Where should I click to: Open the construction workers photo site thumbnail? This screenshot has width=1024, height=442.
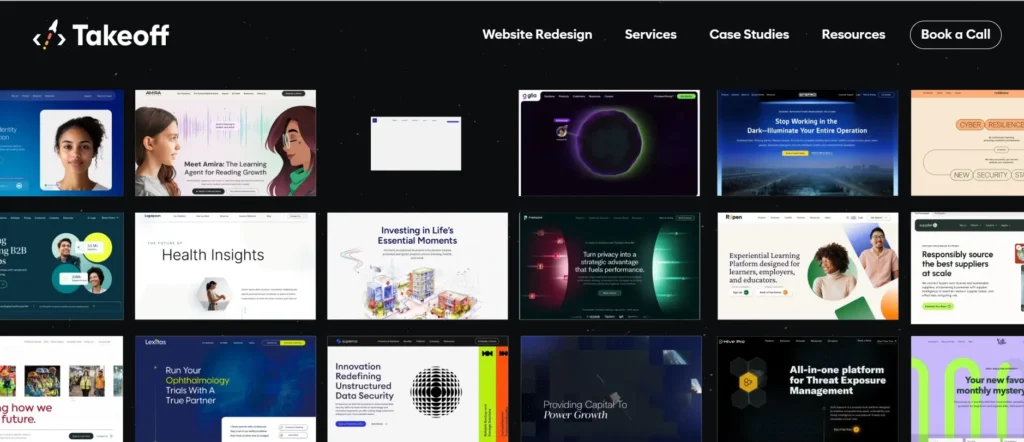pos(61,389)
